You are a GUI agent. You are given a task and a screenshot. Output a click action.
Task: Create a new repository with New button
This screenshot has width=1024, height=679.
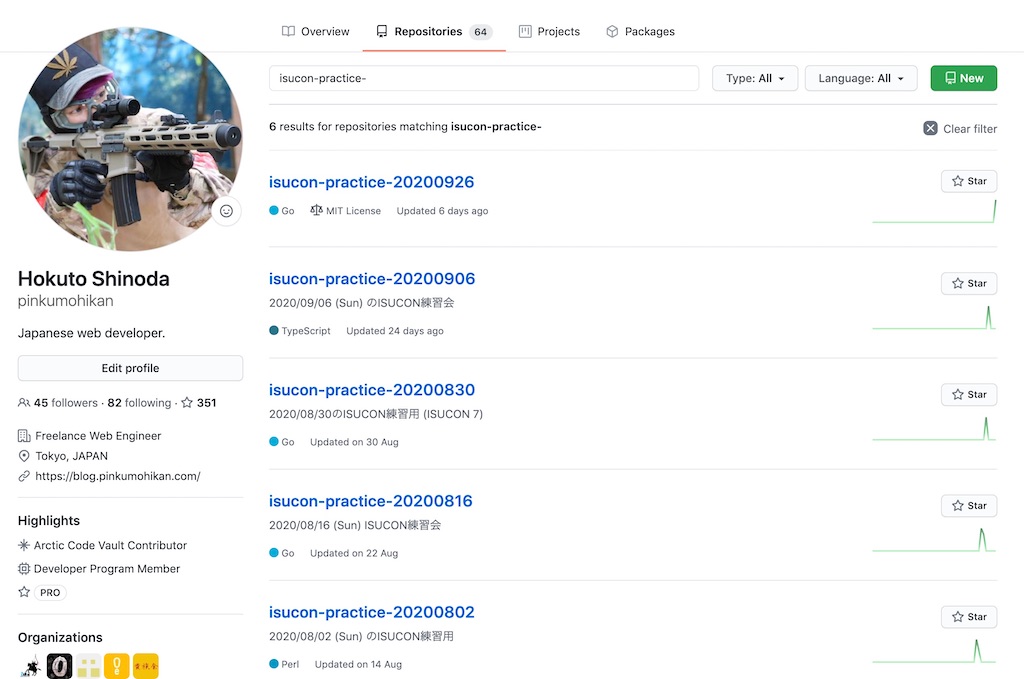click(x=964, y=78)
